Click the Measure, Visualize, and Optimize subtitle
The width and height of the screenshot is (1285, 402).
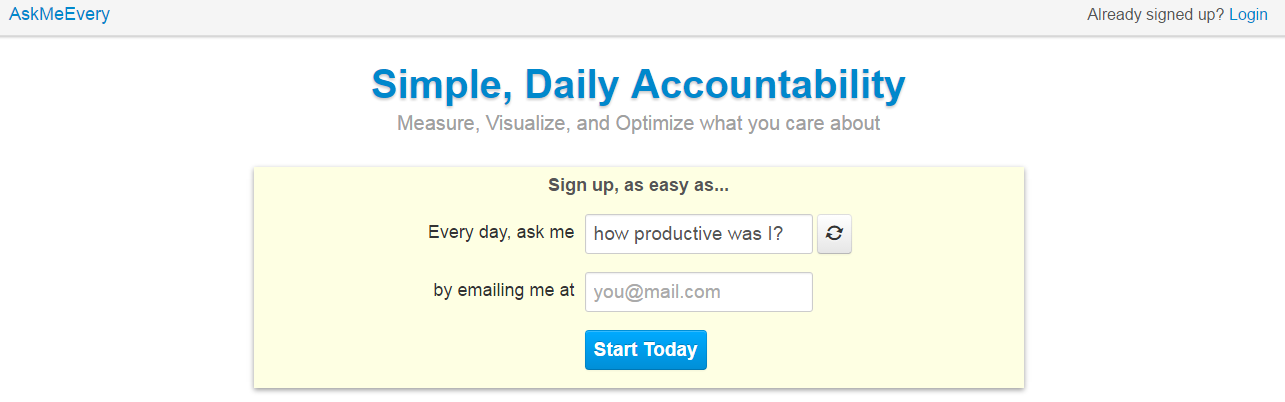click(x=638, y=124)
